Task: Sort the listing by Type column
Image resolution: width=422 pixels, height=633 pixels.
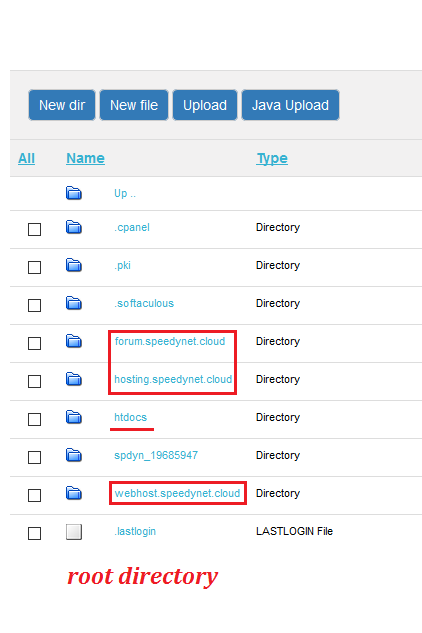Action: click(272, 158)
